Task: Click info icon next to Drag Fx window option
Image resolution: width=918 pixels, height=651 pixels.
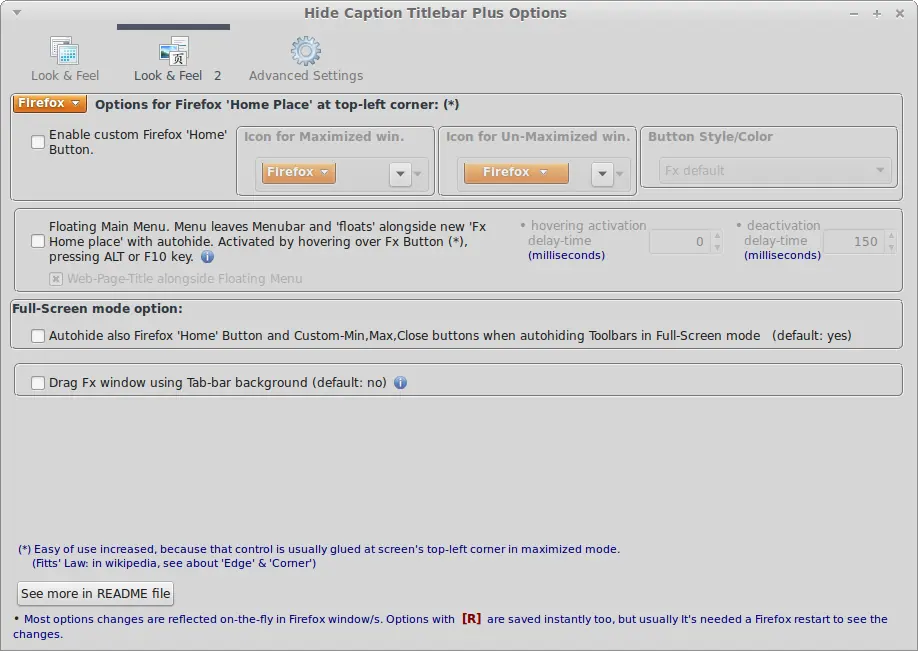Action: pyautogui.click(x=400, y=383)
